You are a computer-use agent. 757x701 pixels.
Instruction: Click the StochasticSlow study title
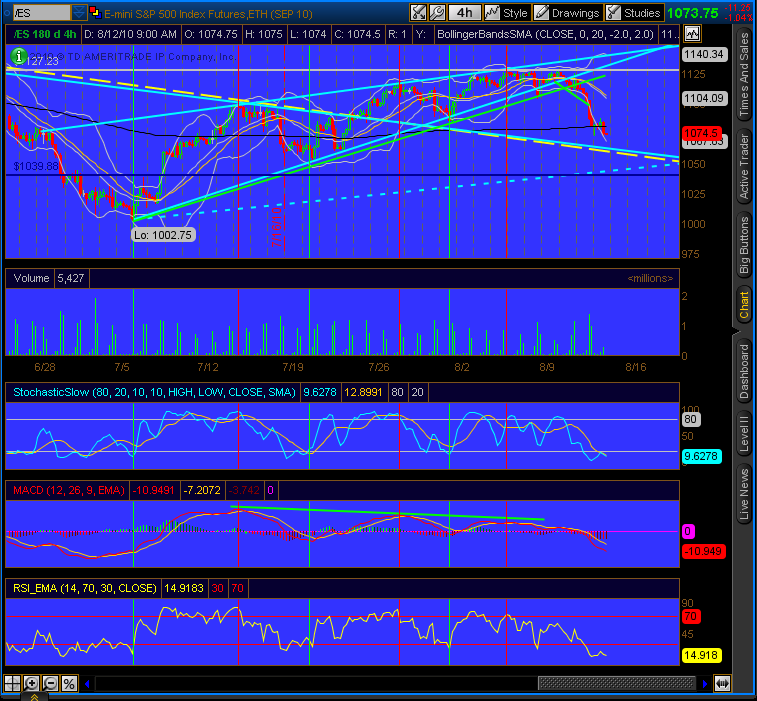pyautogui.click(x=154, y=392)
